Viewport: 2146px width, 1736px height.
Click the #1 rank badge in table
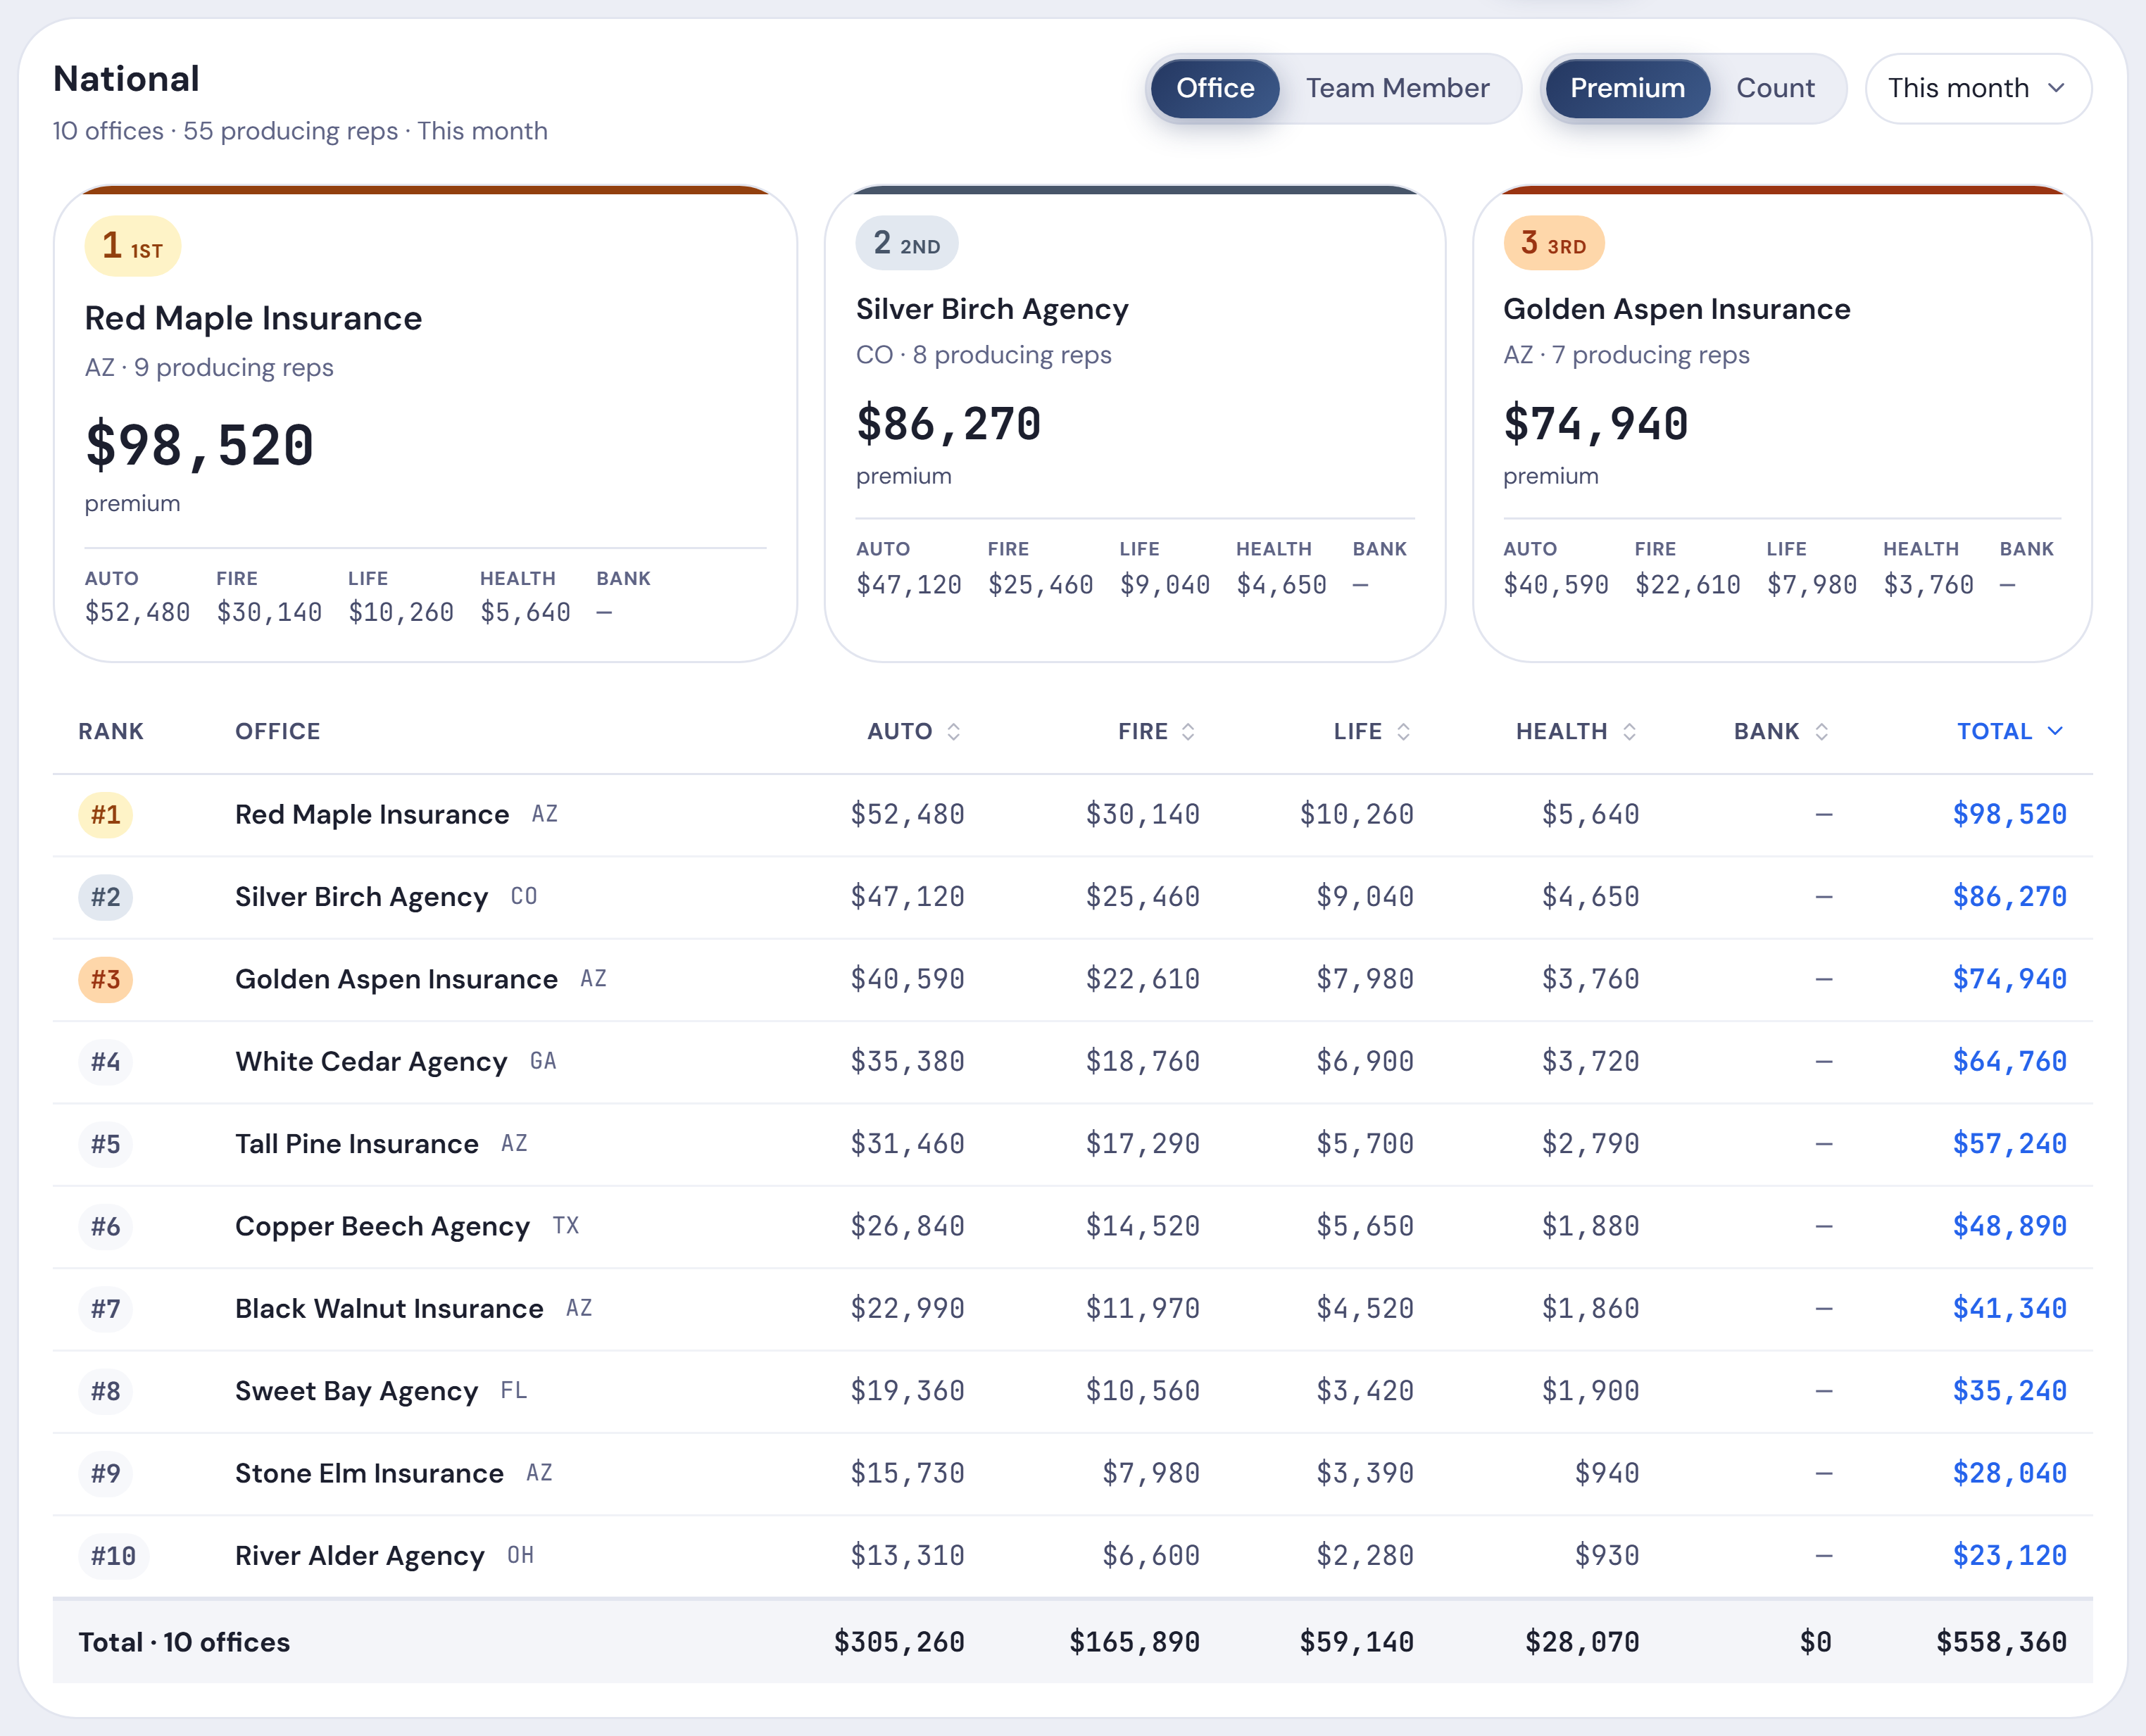point(106,814)
